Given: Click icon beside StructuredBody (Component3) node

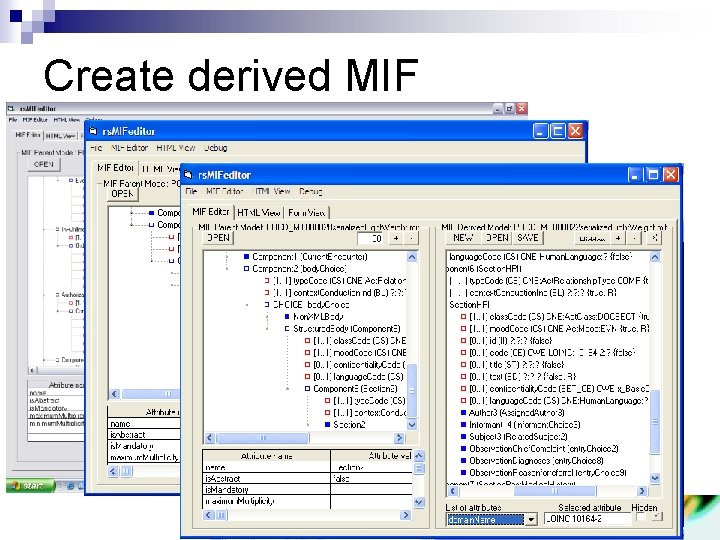Looking at the screenshot, I should [287, 328].
